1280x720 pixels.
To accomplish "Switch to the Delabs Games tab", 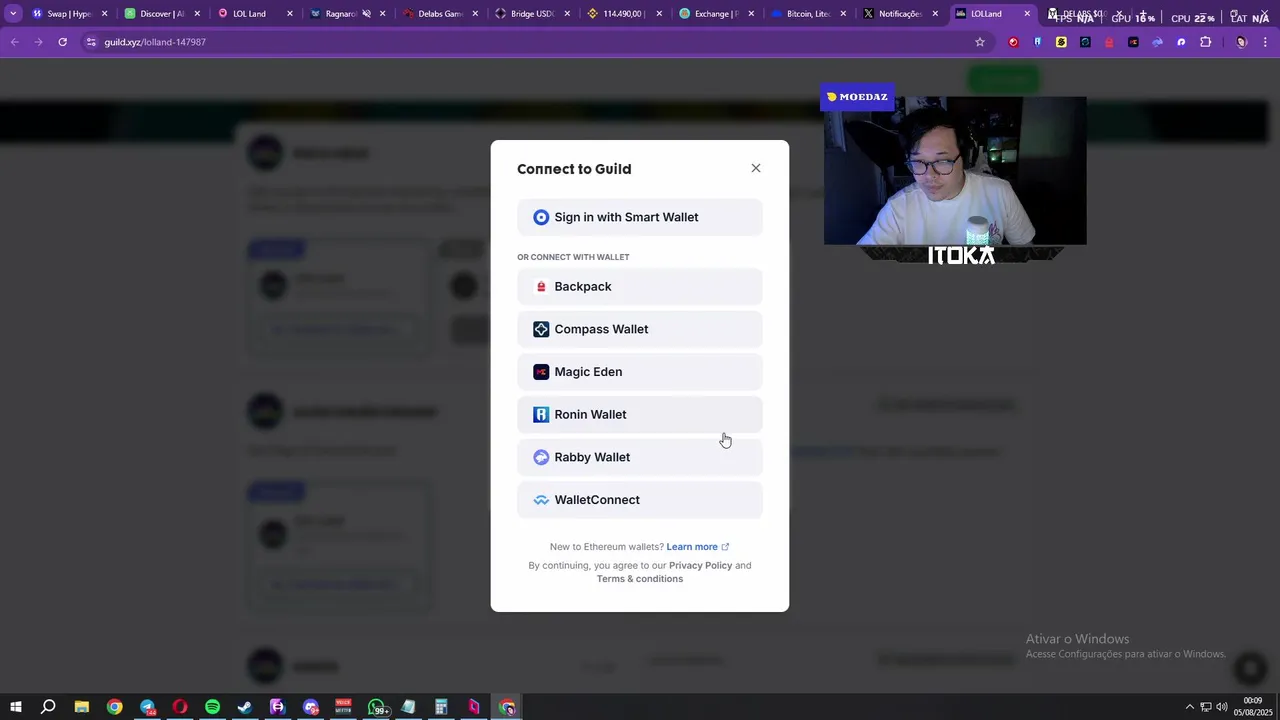I will pos(438,14).
